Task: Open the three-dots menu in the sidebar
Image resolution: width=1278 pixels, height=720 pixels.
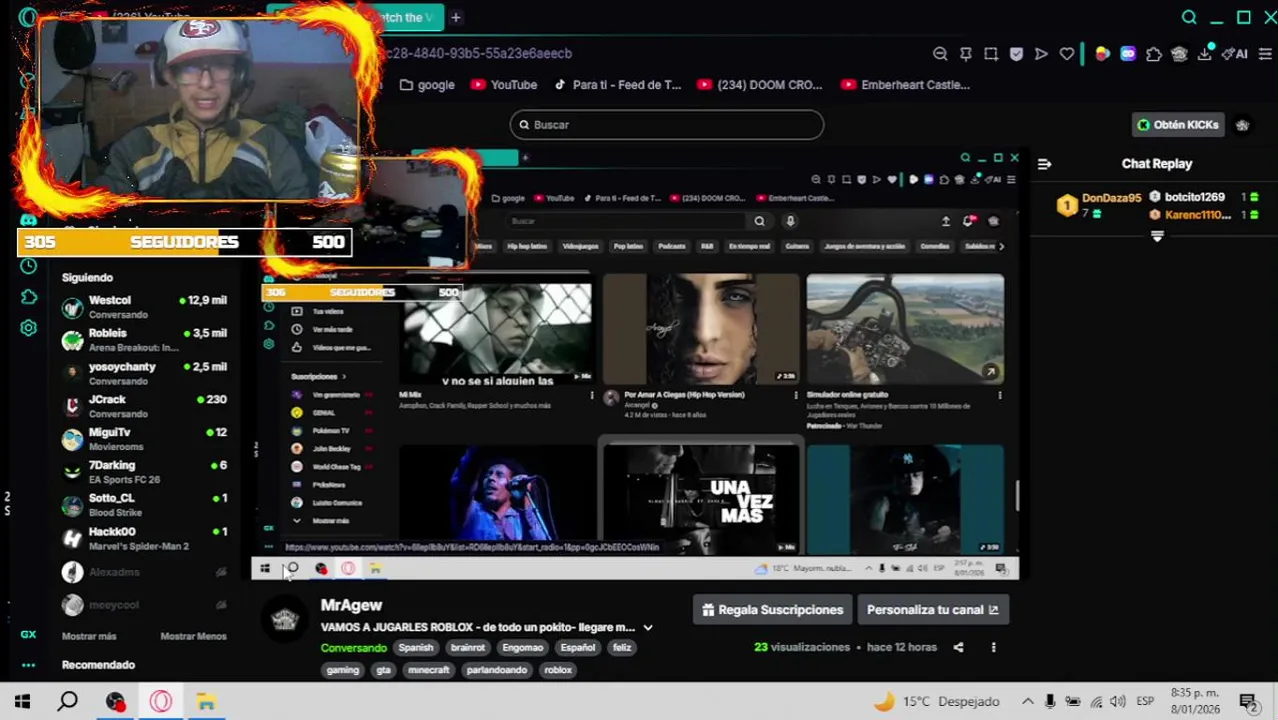Action: [x=28, y=665]
